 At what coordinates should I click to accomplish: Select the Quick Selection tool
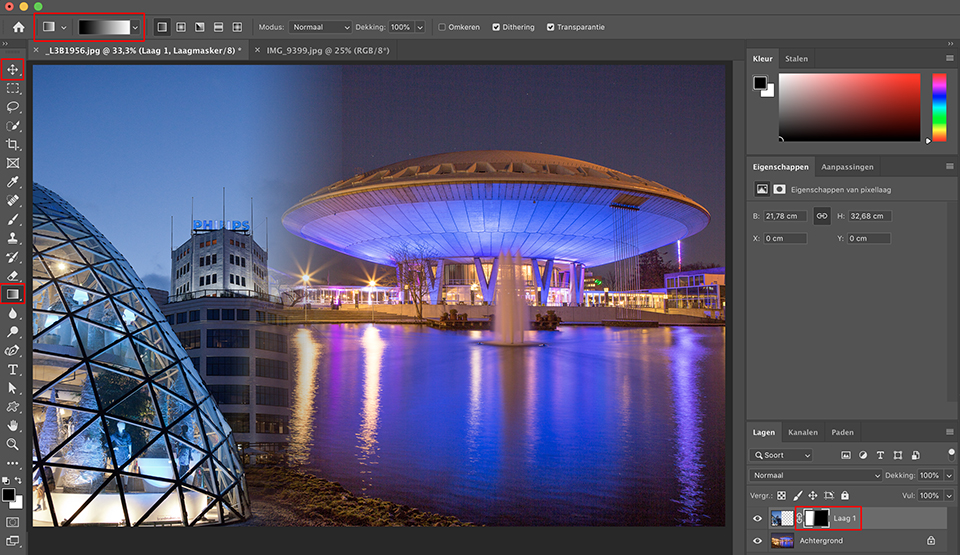(x=12, y=126)
